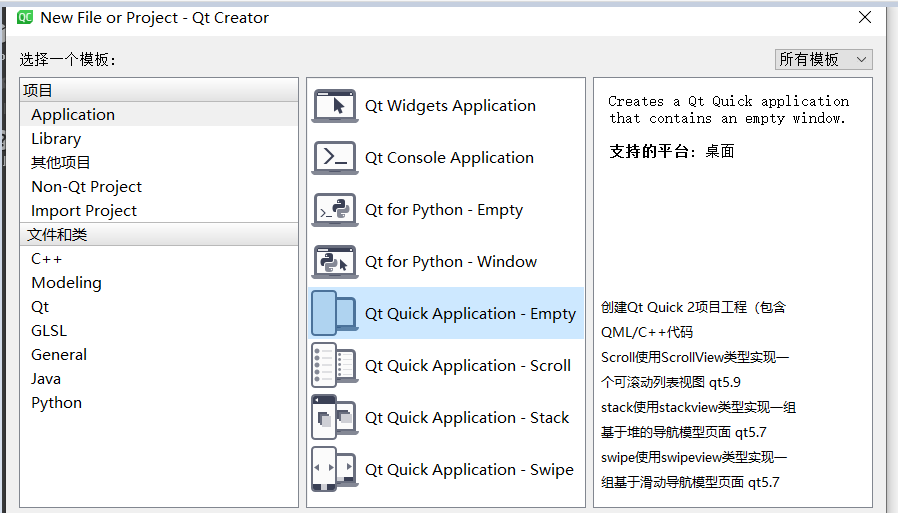The image size is (898, 513).
Task: Click the Qt Quick Application Stack icon
Action: [x=335, y=417]
